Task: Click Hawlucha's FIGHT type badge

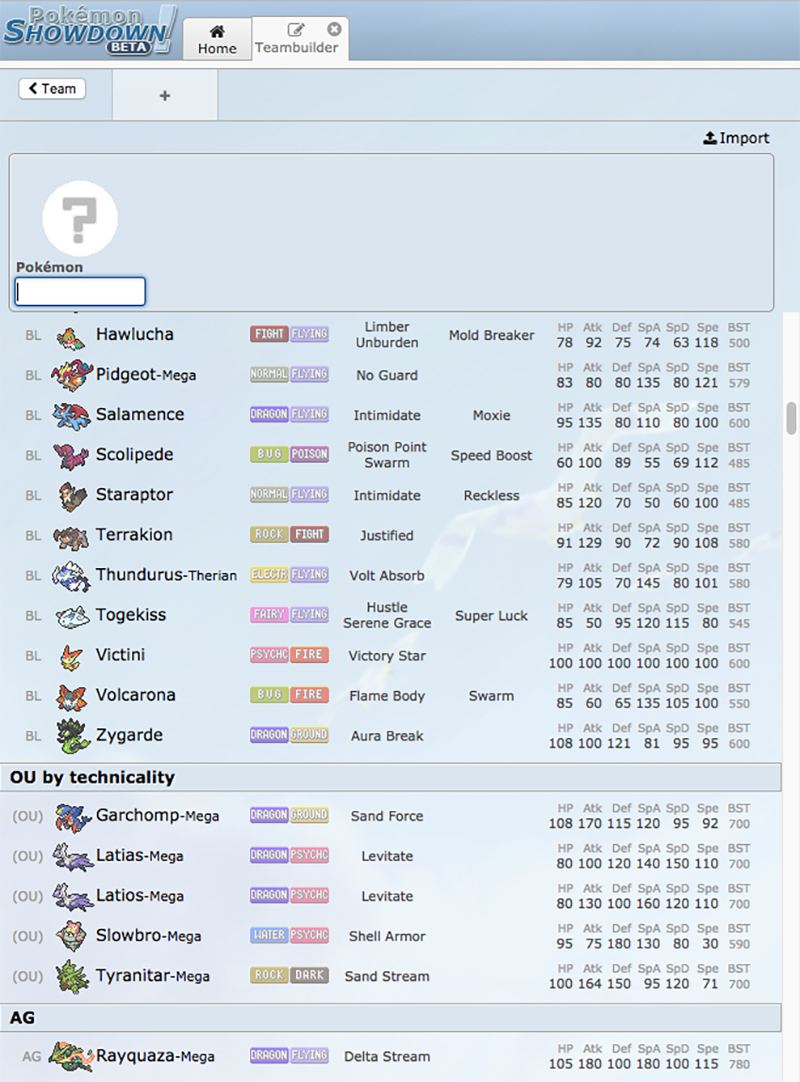Action: [269, 334]
